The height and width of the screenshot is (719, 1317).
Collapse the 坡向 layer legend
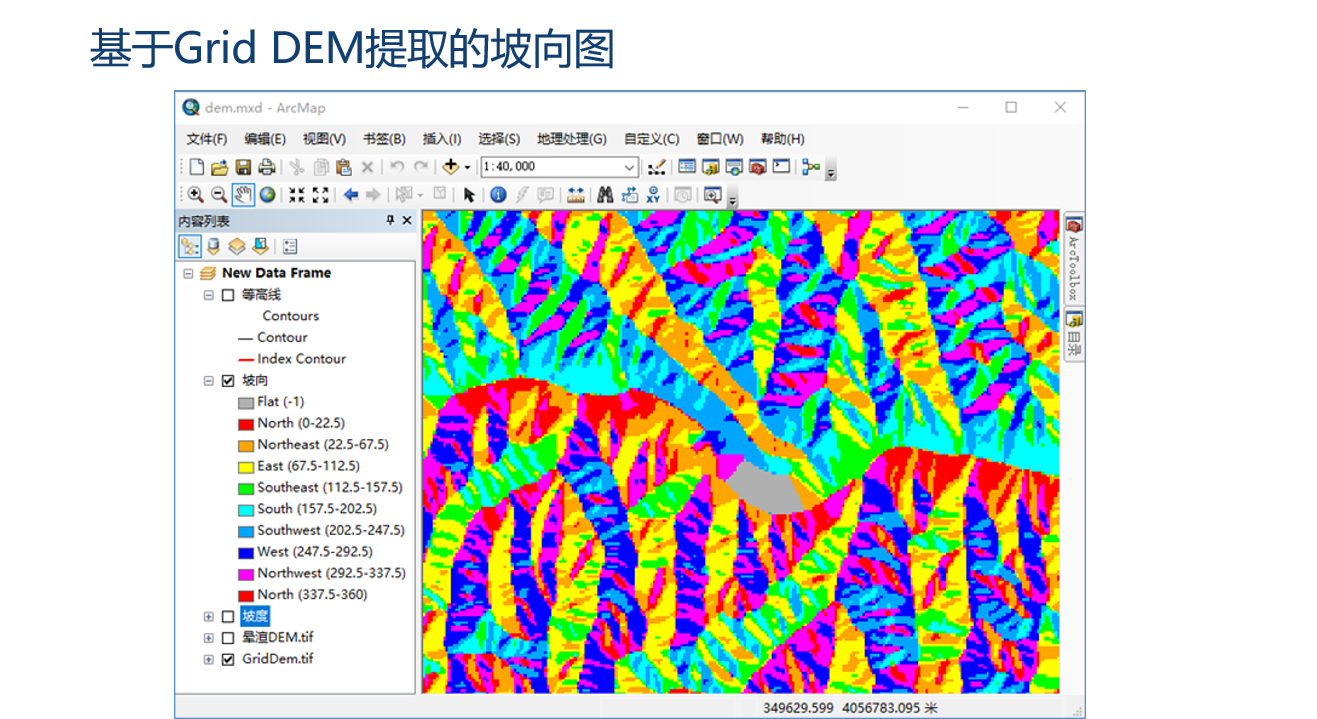pyautogui.click(x=208, y=381)
